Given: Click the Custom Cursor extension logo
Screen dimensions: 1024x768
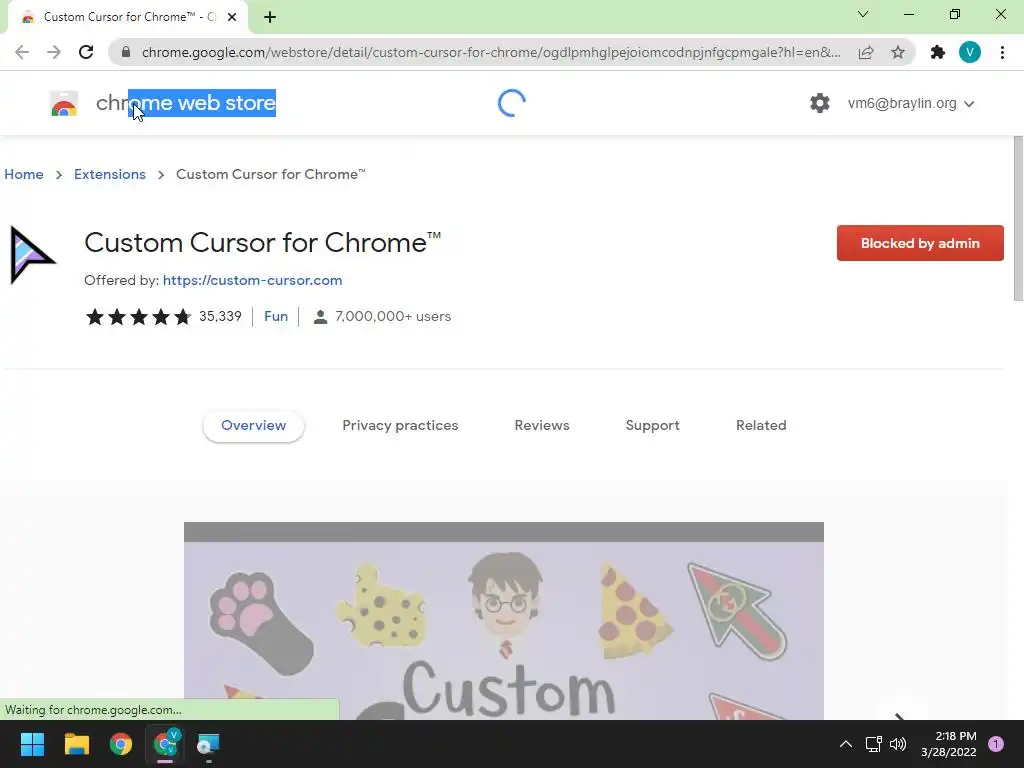Looking at the screenshot, I should pyautogui.click(x=33, y=255).
